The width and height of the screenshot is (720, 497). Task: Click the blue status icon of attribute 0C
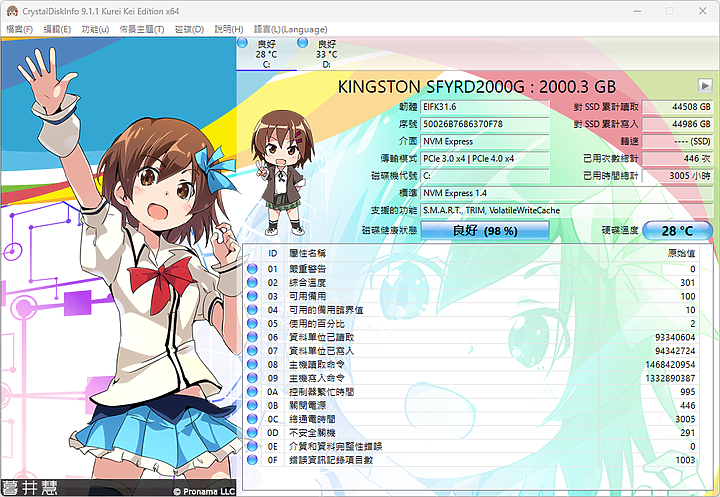(252, 419)
